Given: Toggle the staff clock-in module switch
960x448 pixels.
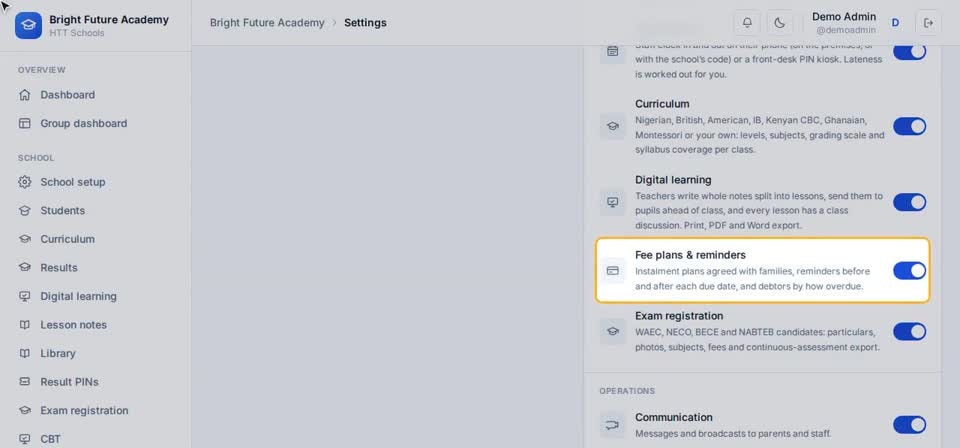Looking at the screenshot, I should (x=909, y=51).
